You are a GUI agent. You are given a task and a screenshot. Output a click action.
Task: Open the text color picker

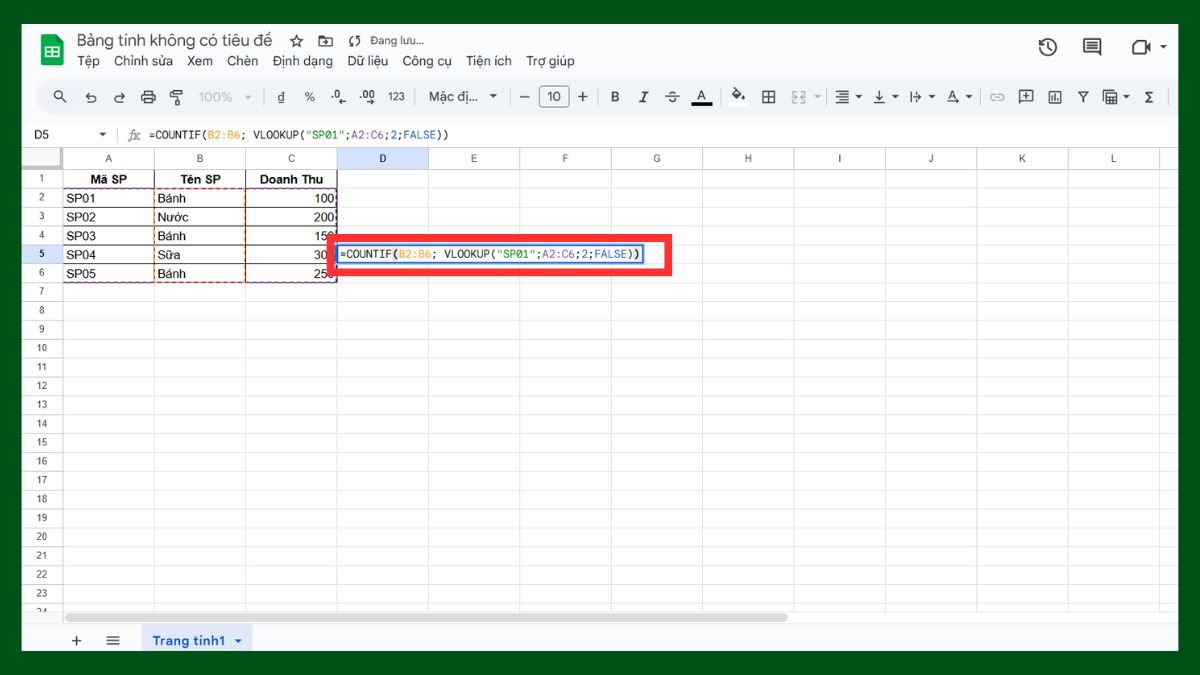(x=702, y=97)
